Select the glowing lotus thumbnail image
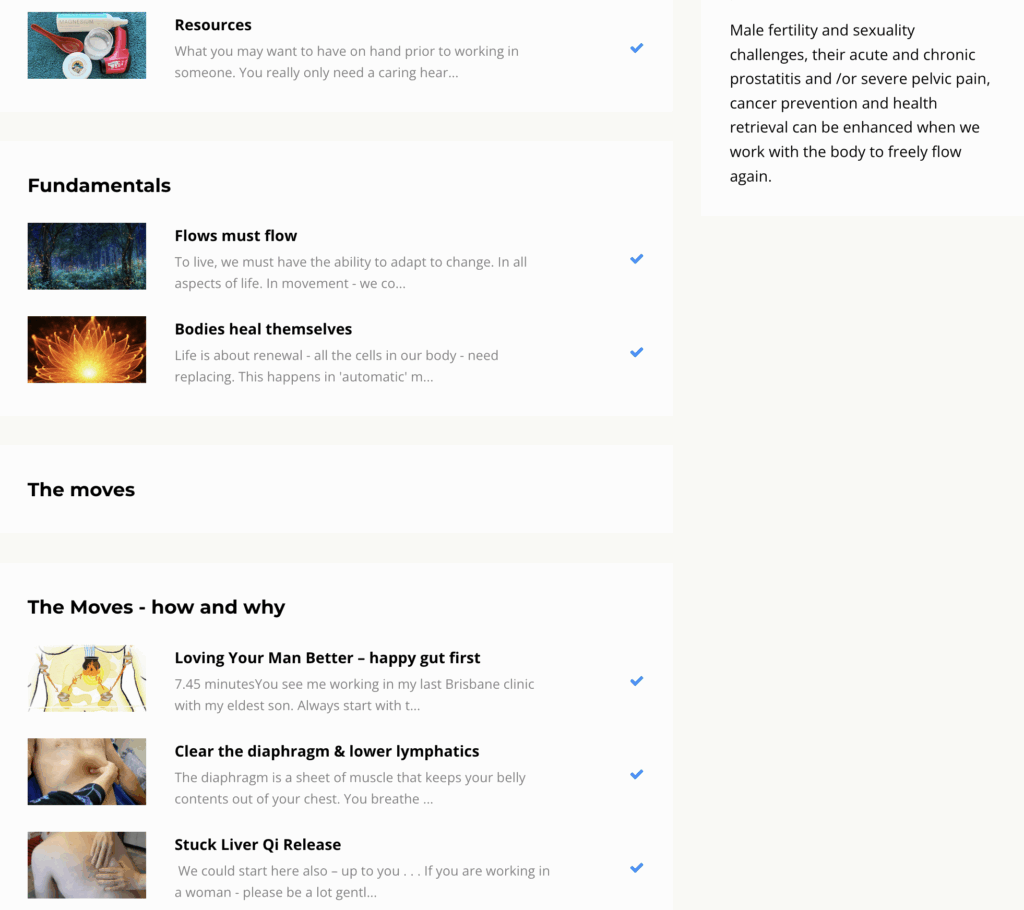 tap(87, 350)
